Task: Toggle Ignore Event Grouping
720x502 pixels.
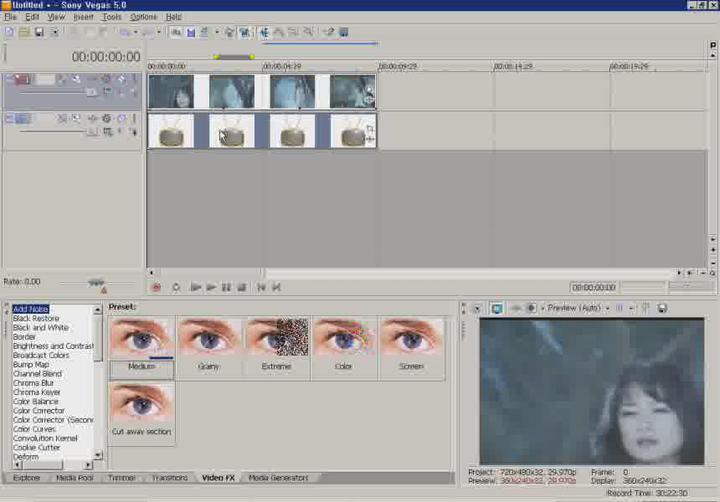Action: [x=245, y=32]
